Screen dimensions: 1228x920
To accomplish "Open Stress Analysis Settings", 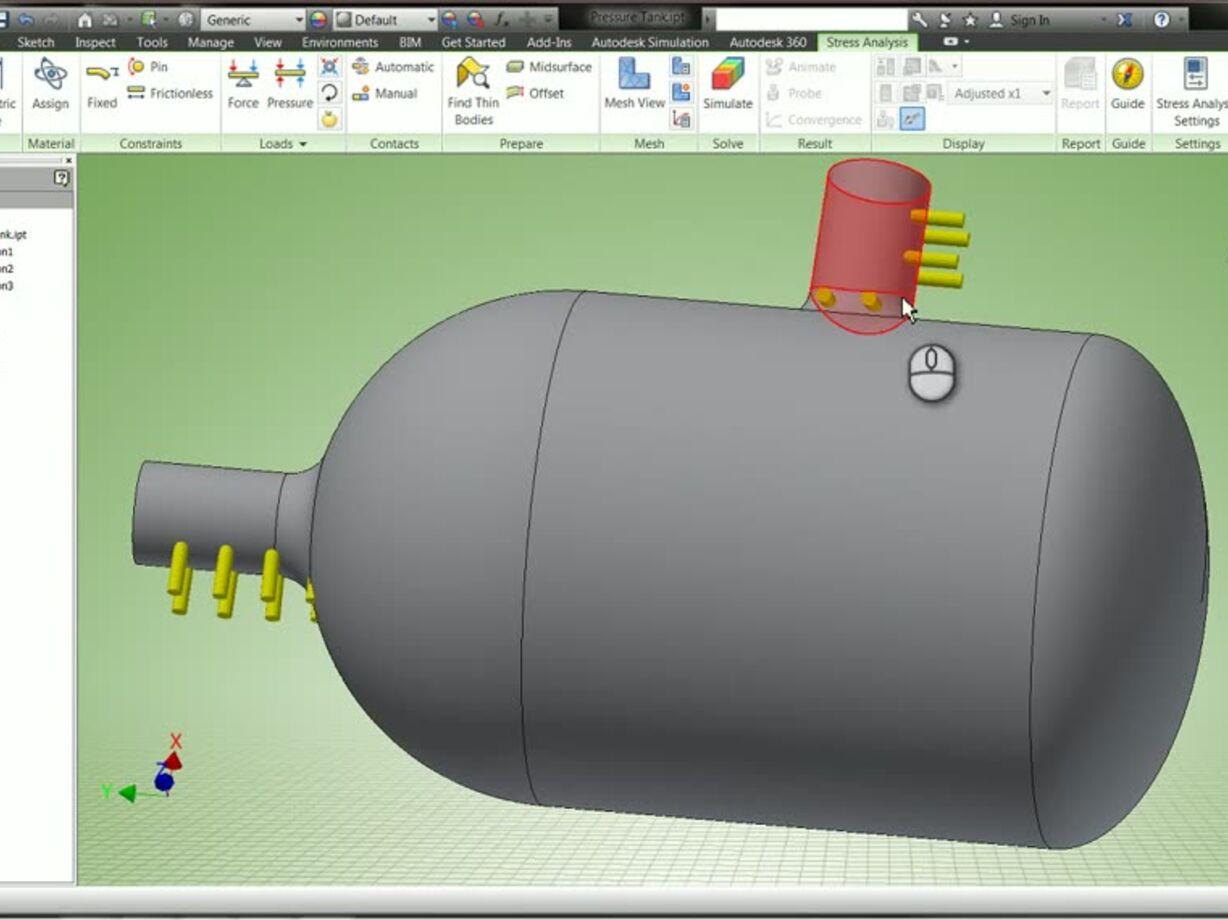I will (x=1196, y=86).
